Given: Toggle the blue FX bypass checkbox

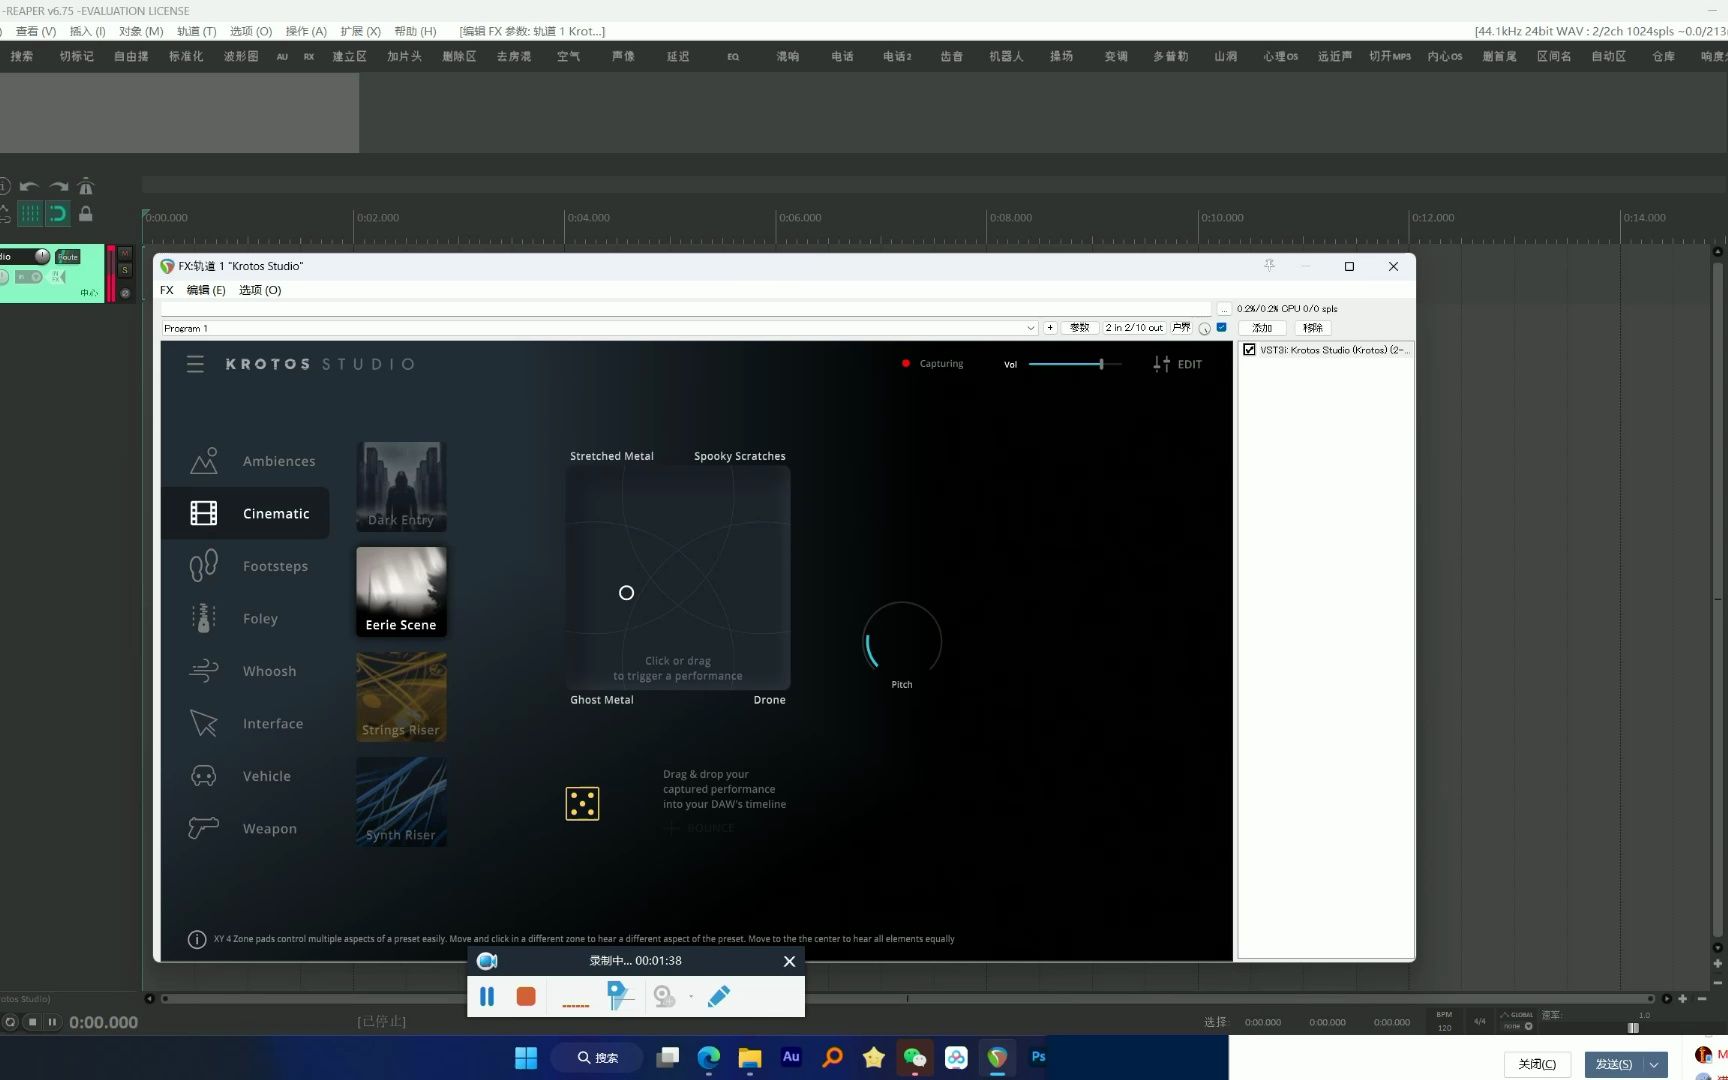Looking at the screenshot, I should tap(1221, 327).
